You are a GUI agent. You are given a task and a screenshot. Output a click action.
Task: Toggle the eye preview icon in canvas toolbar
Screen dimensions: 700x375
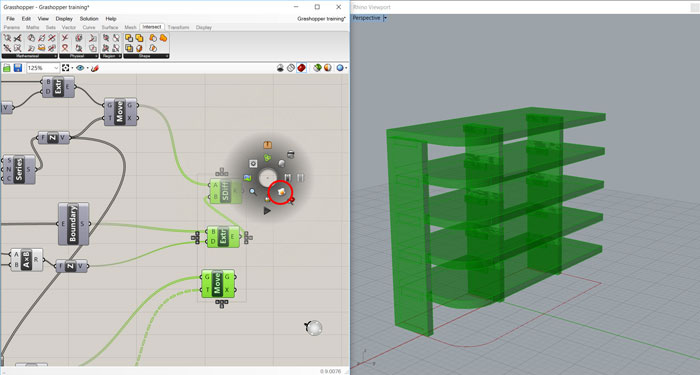(x=80, y=68)
